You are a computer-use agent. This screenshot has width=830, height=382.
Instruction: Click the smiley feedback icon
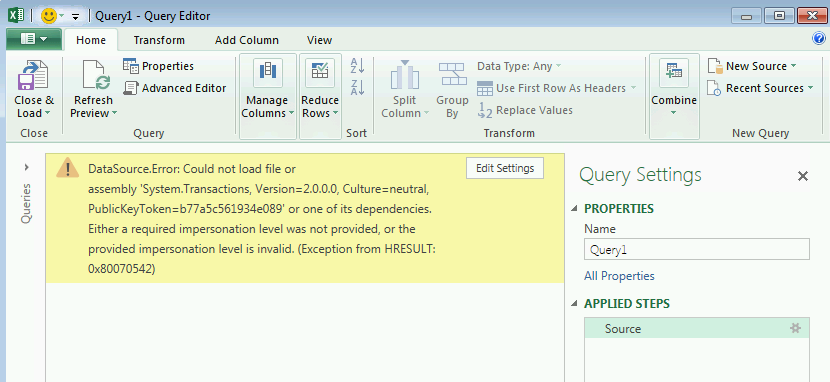tap(49, 16)
